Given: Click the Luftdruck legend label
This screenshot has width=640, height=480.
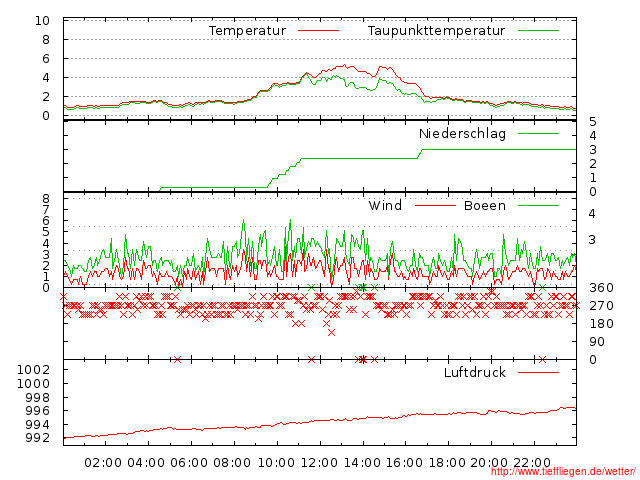Looking at the screenshot, I should pyautogui.click(x=475, y=372).
